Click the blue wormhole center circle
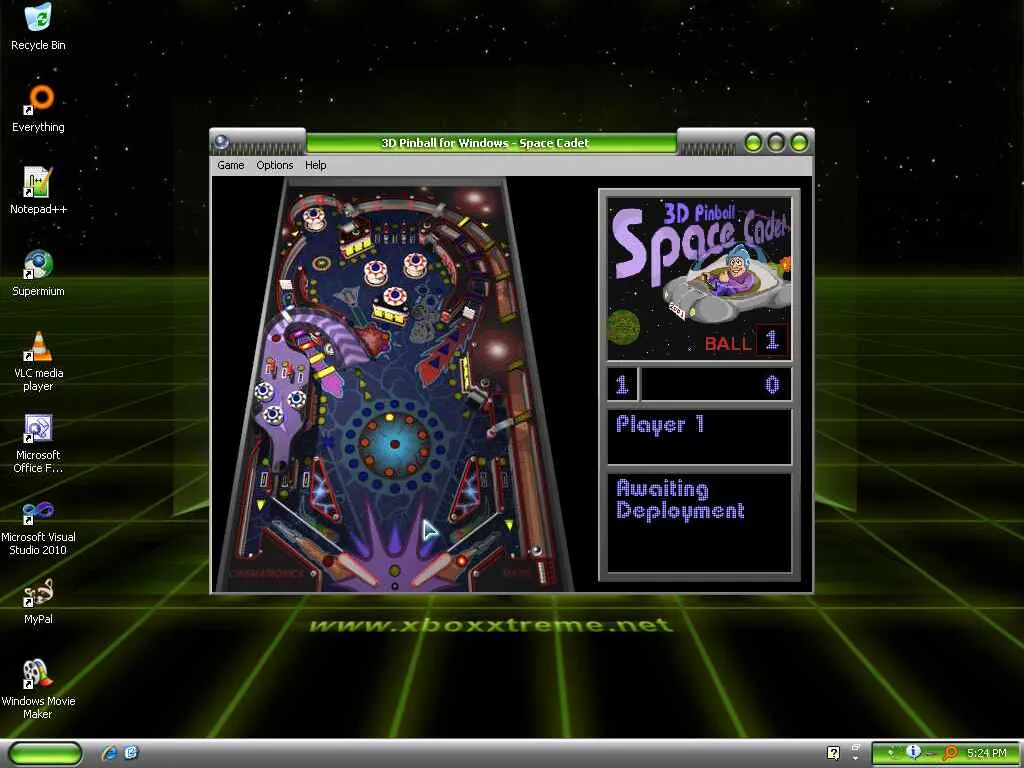Screen dimensions: 1024x768 [x=394, y=444]
